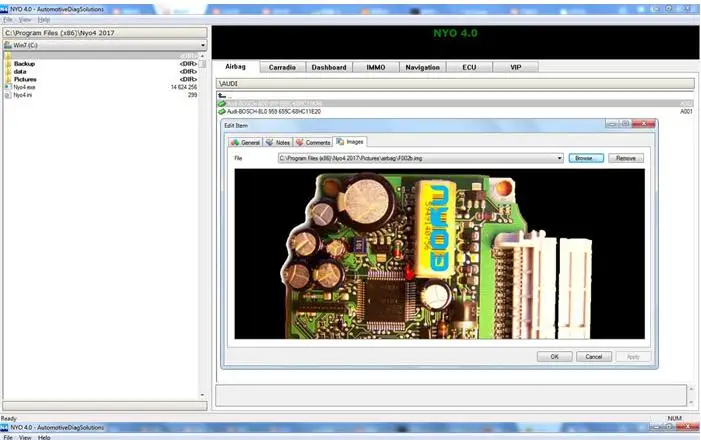The image size is (701, 440).
Task: Close the Edit Item dialog
Action: point(644,124)
